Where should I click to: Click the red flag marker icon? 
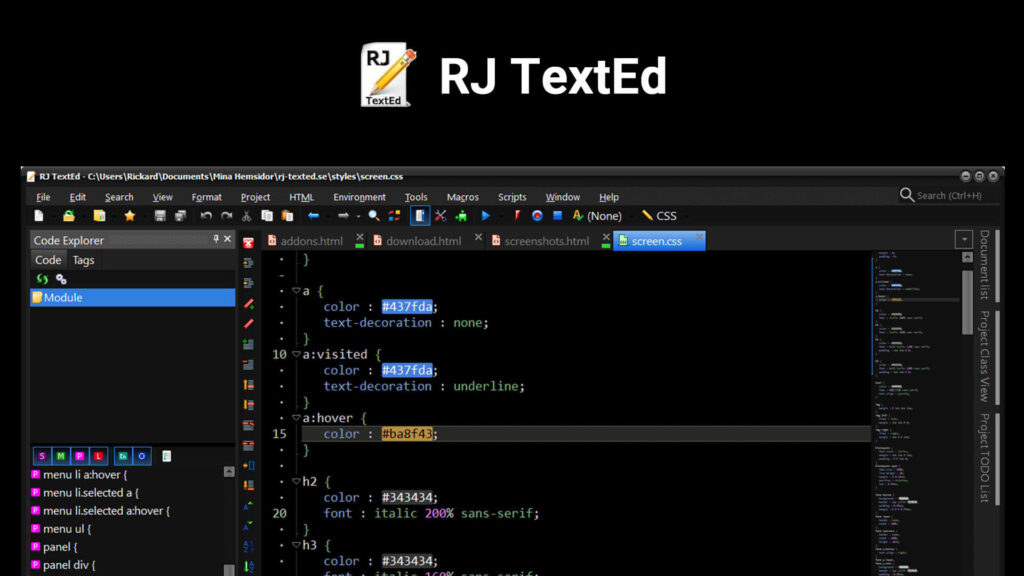[517, 216]
